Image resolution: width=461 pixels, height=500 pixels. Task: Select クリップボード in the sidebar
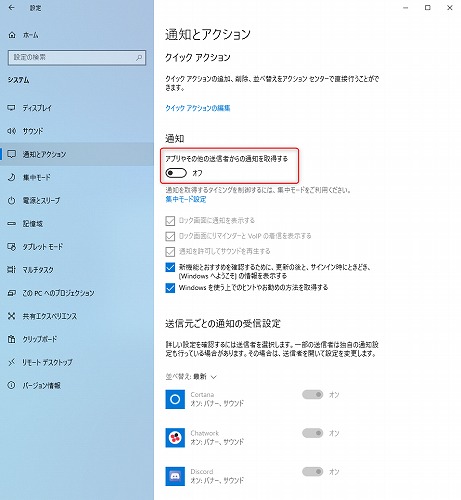point(77,339)
